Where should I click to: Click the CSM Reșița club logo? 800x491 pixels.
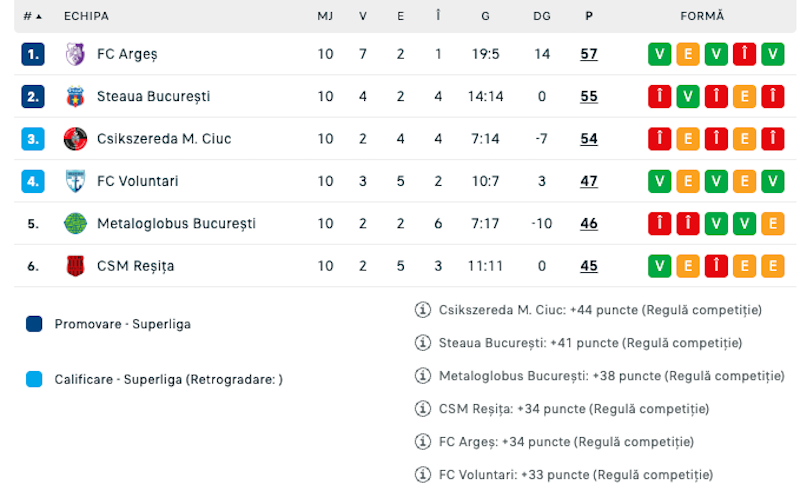pyautogui.click(x=75, y=266)
